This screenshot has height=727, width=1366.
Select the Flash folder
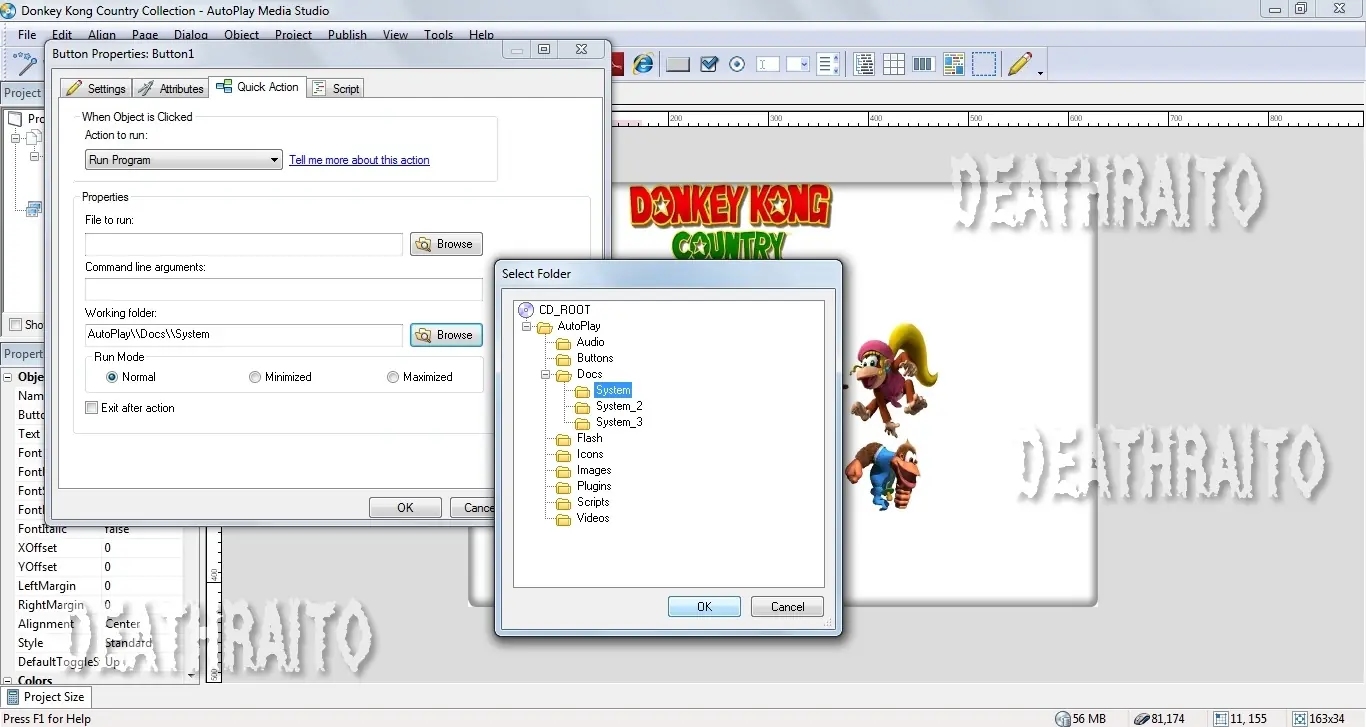589,438
